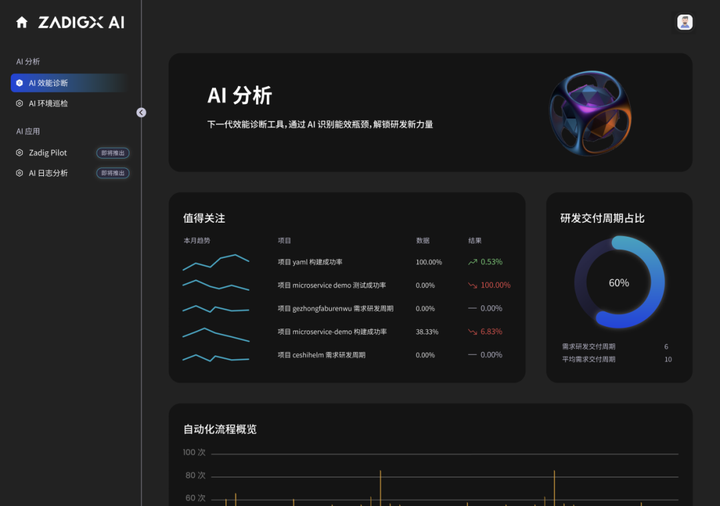Click the 60% donut progress ring
The width and height of the screenshot is (720, 506).
tap(619, 282)
